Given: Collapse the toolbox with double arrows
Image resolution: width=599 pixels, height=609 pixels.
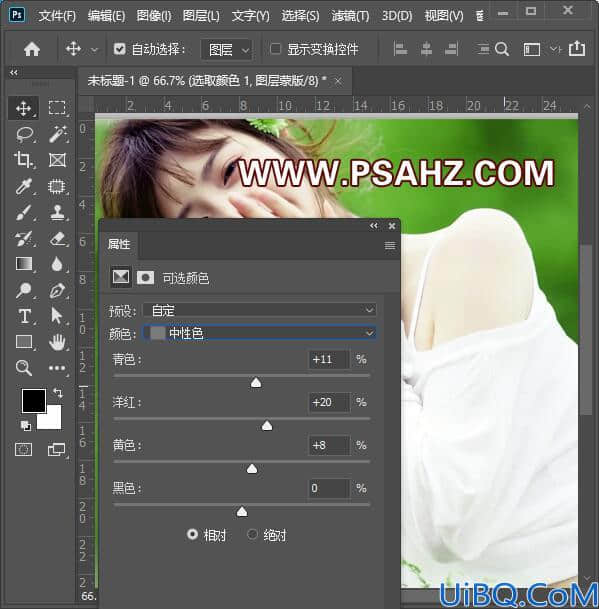Looking at the screenshot, I should (14, 72).
